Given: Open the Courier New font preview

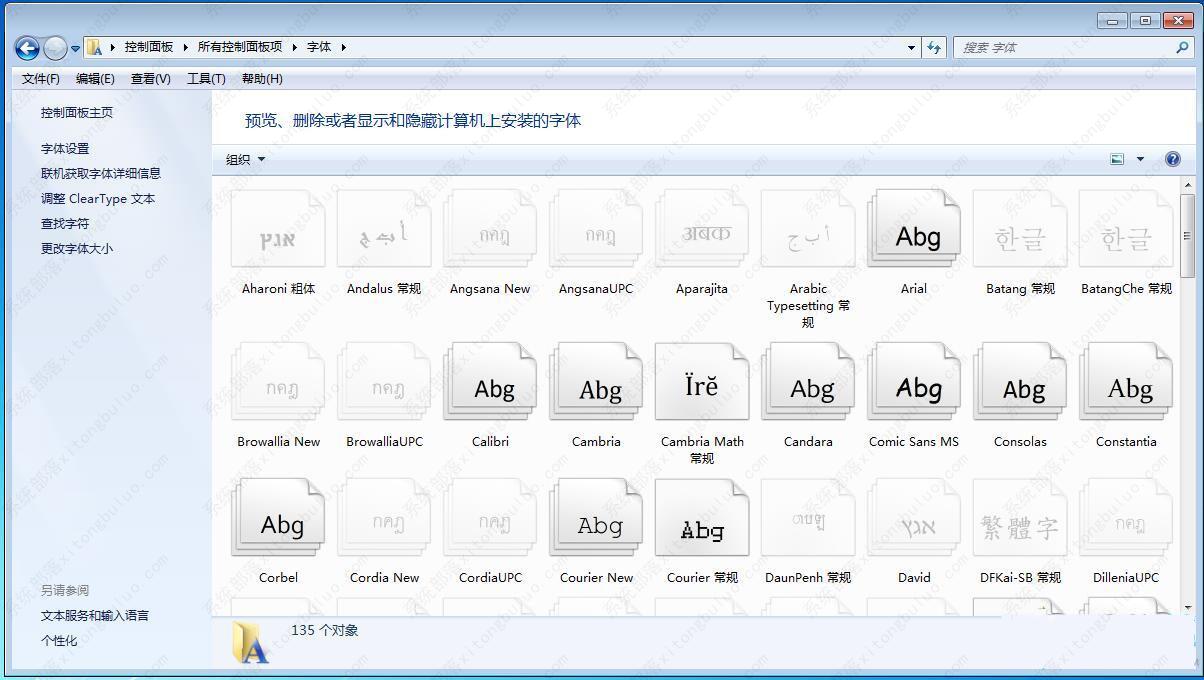Looking at the screenshot, I should (595, 517).
